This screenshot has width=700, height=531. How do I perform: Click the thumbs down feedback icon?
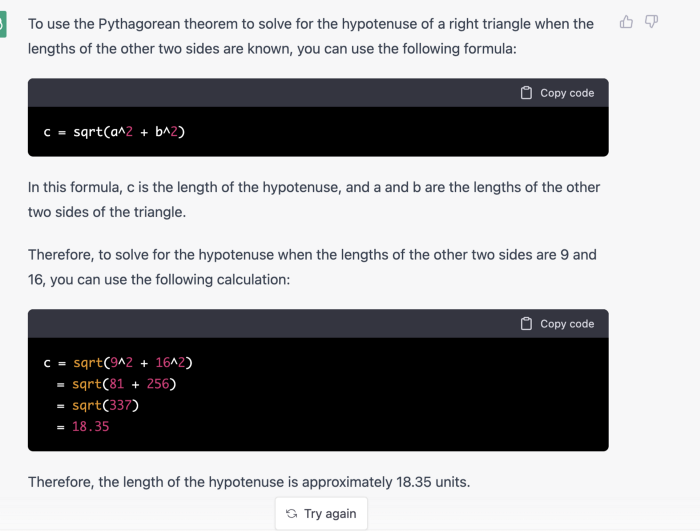[651, 21]
